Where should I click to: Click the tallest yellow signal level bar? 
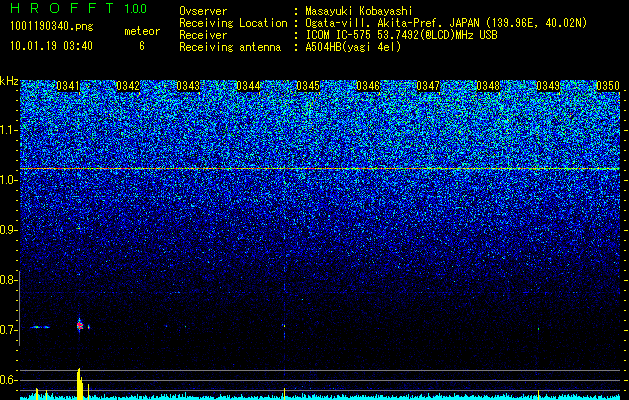pyautogui.click(x=79, y=383)
